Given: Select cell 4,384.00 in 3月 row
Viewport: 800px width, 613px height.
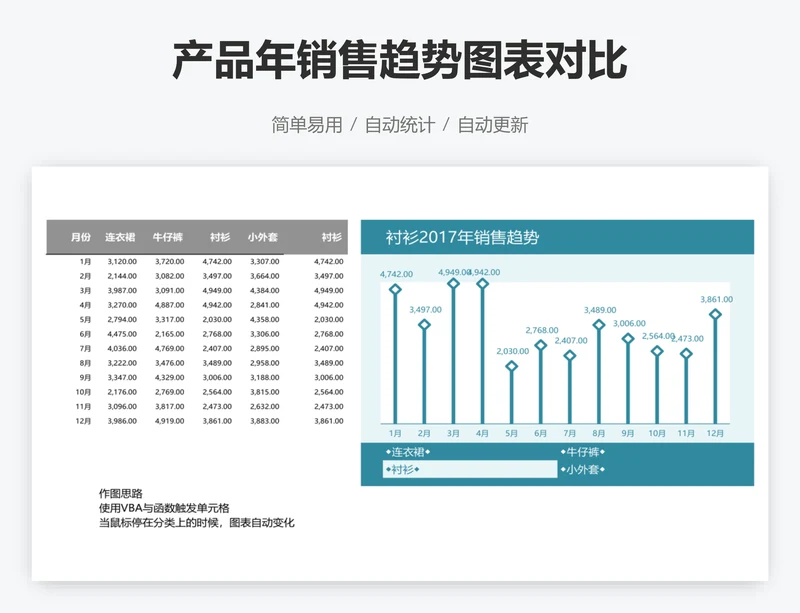Looking at the screenshot, I should coord(264,290).
